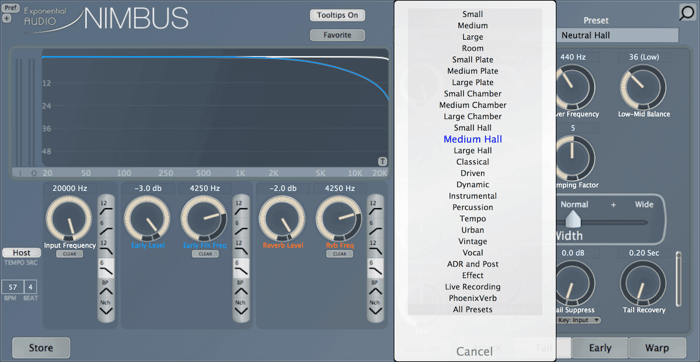Select 6 dB high-pass on Reverb filter strip
The image size is (700, 362).
point(375,227)
